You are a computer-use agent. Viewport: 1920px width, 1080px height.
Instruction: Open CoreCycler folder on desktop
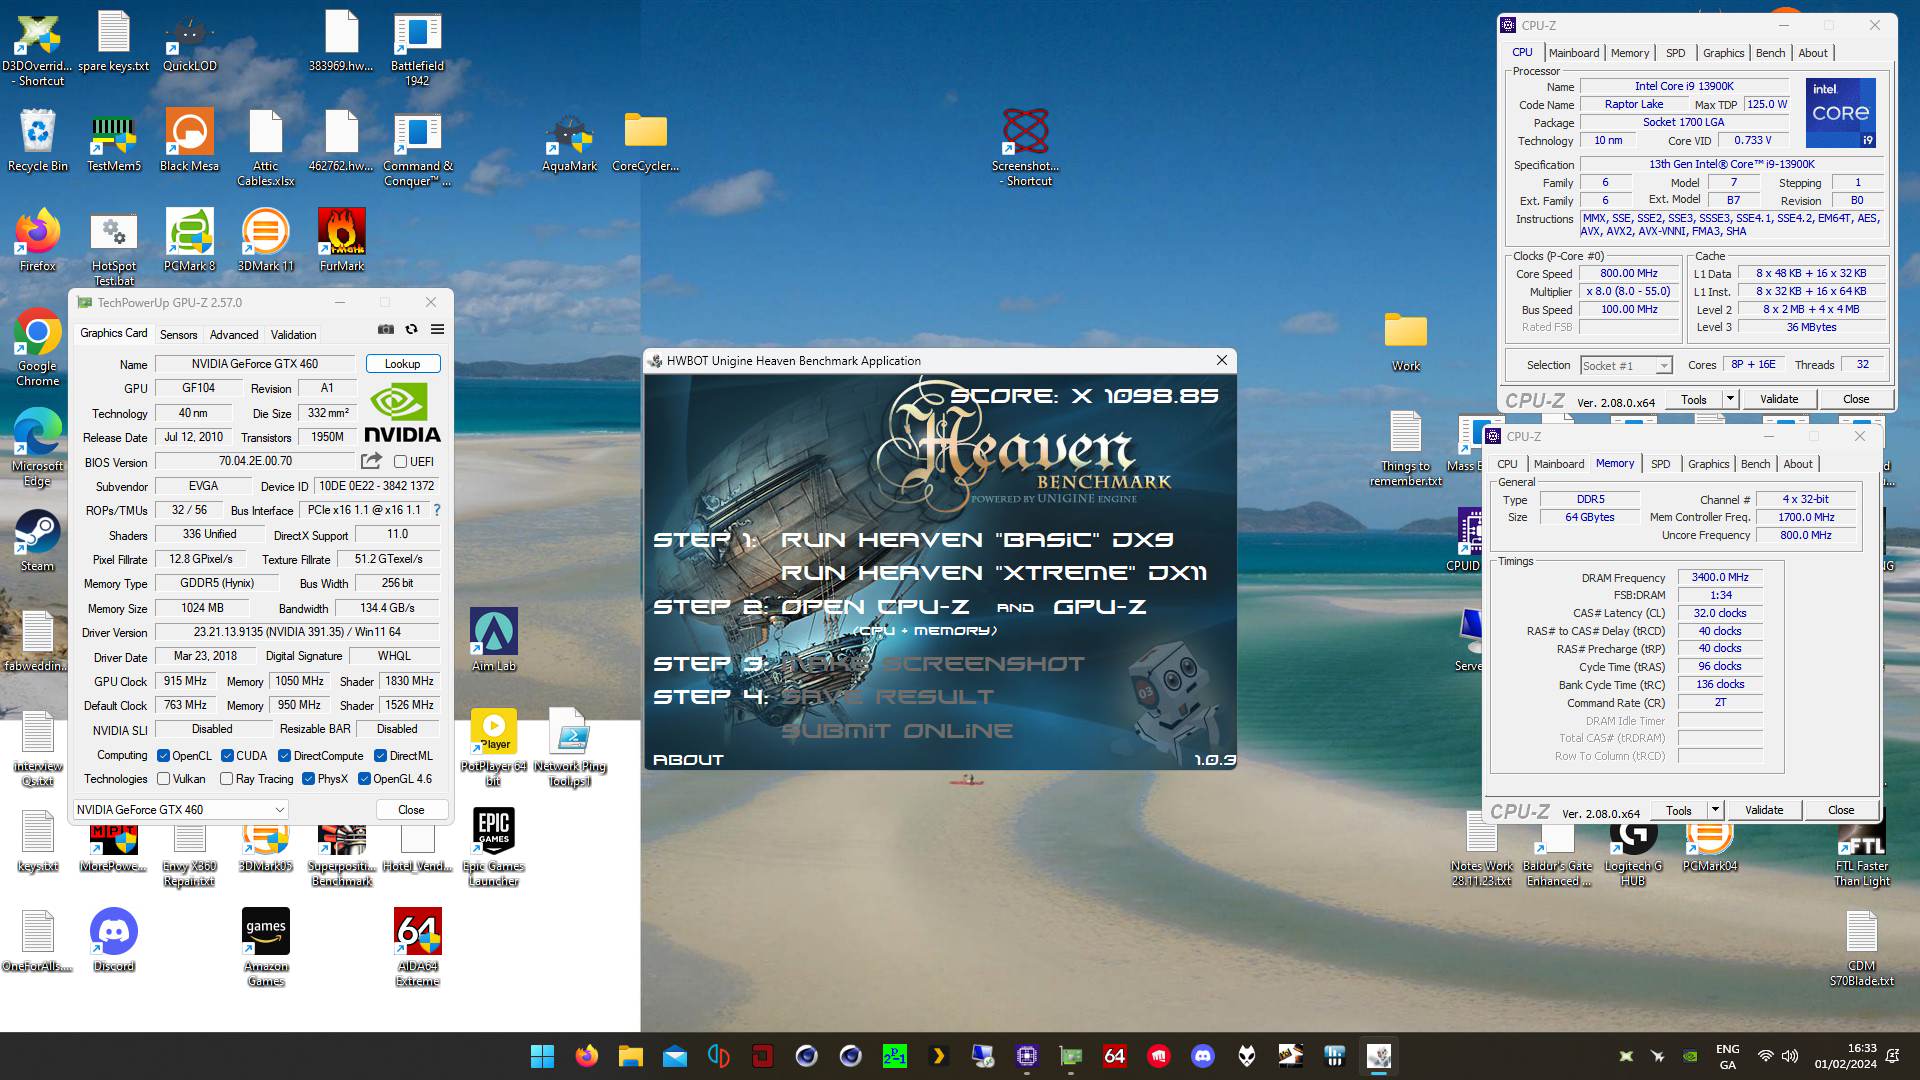(645, 143)
